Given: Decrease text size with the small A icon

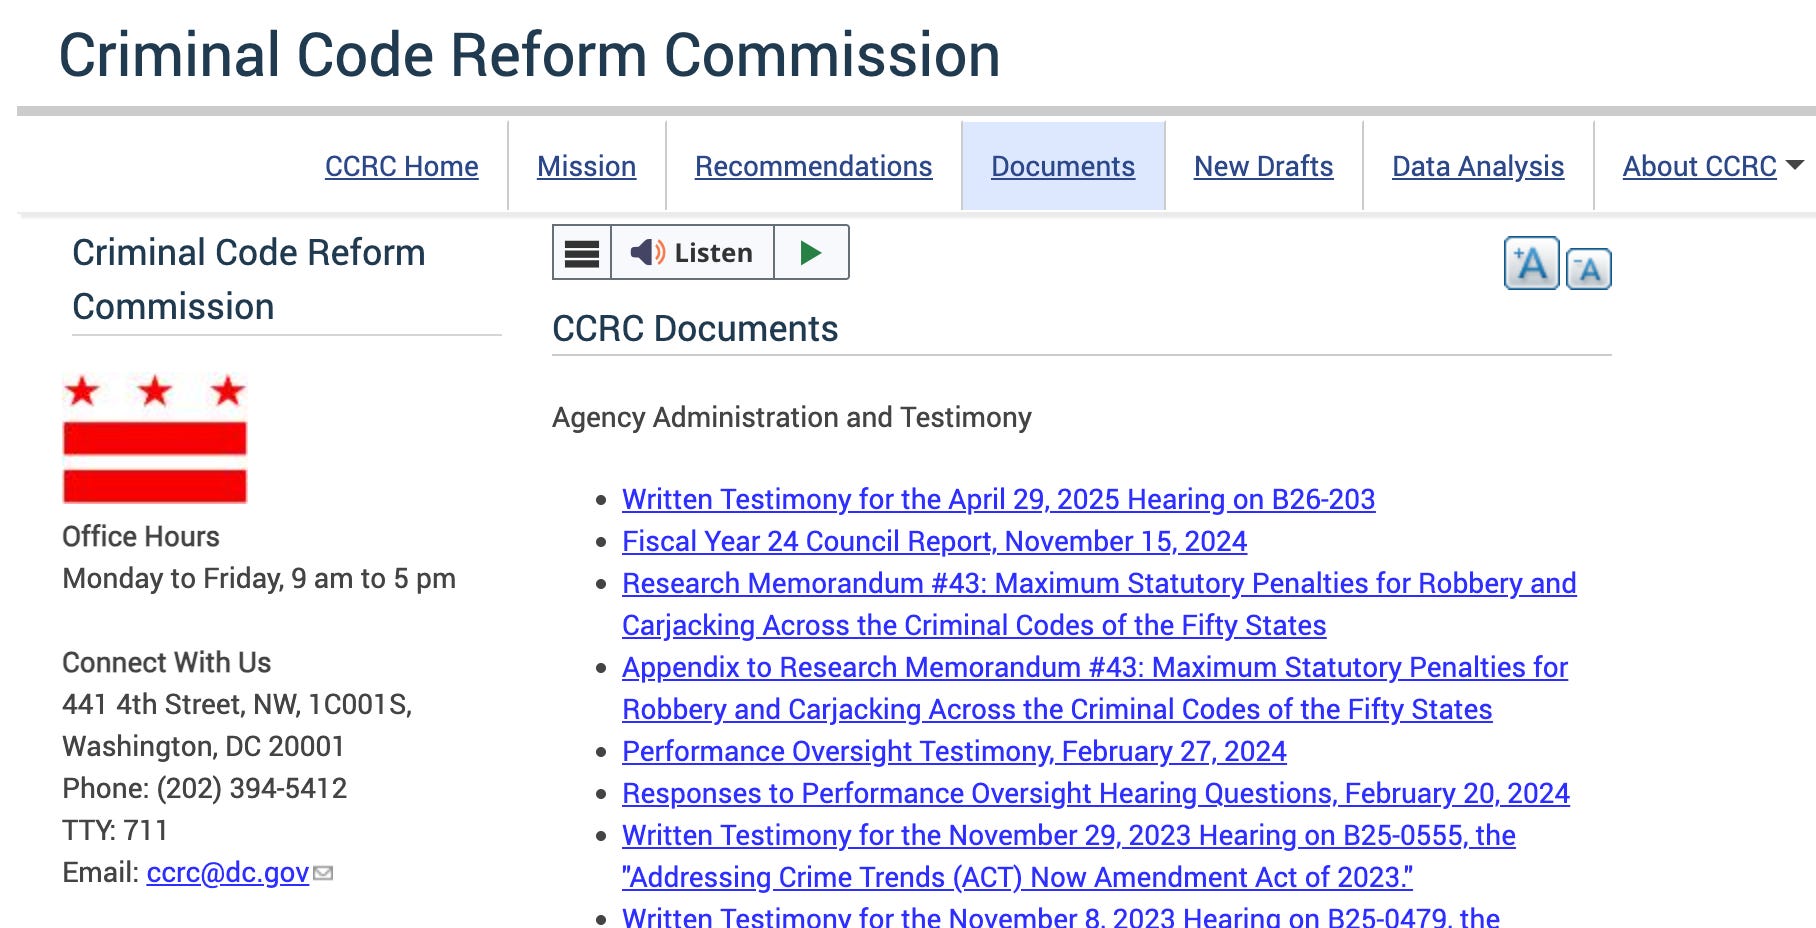Looking at the screenshot, I should tap(1588, 268).
